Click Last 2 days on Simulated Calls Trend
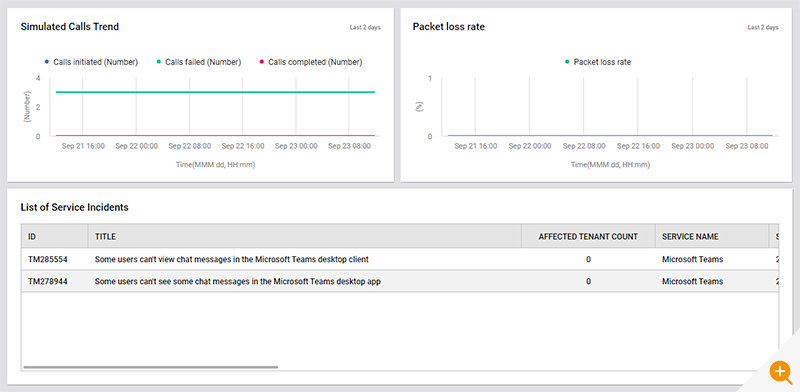 pyautogui.click(x=365, y=28)
